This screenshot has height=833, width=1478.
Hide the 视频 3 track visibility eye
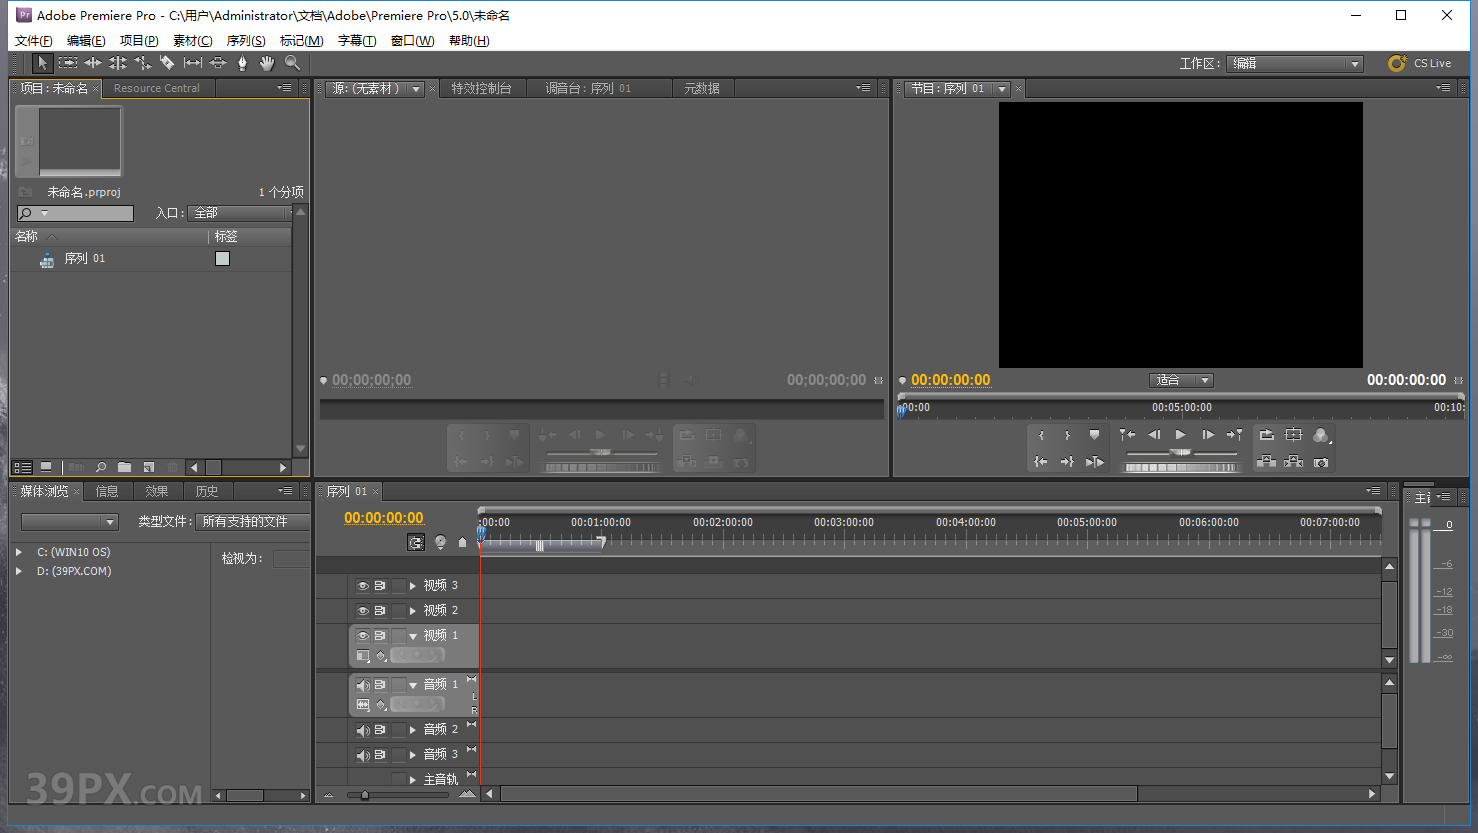[x=362, y=586]
